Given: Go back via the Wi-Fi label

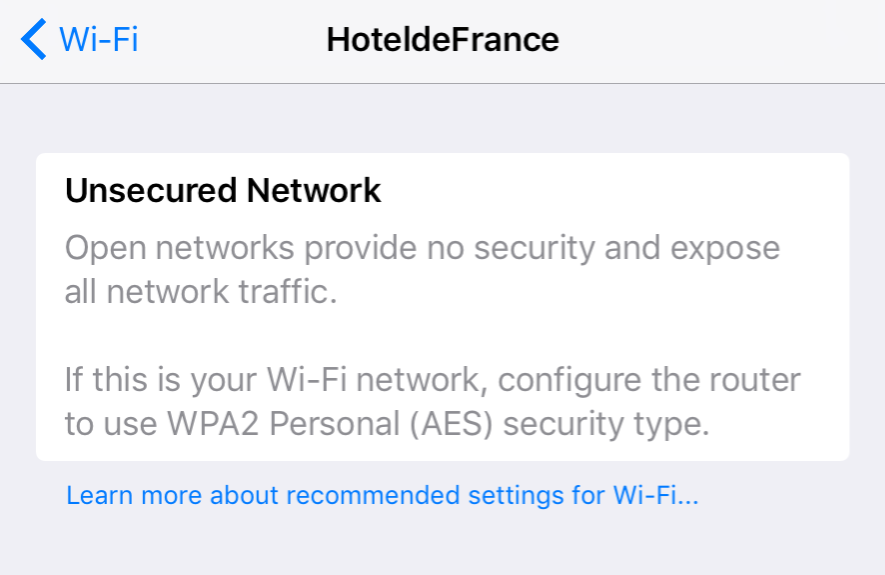Looking at the screenshot, I should pos(98,40).
